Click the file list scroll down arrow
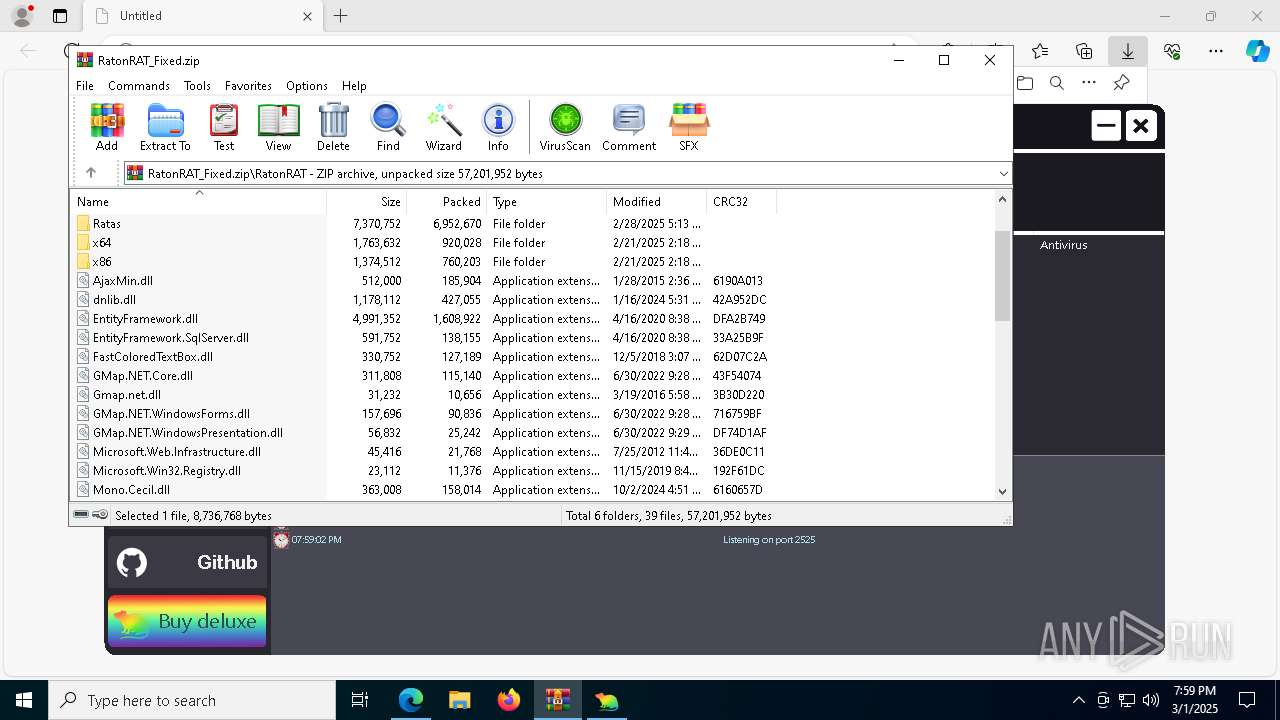The width and height of the screenshot is (1280, 720). (x=1003, y=491)
